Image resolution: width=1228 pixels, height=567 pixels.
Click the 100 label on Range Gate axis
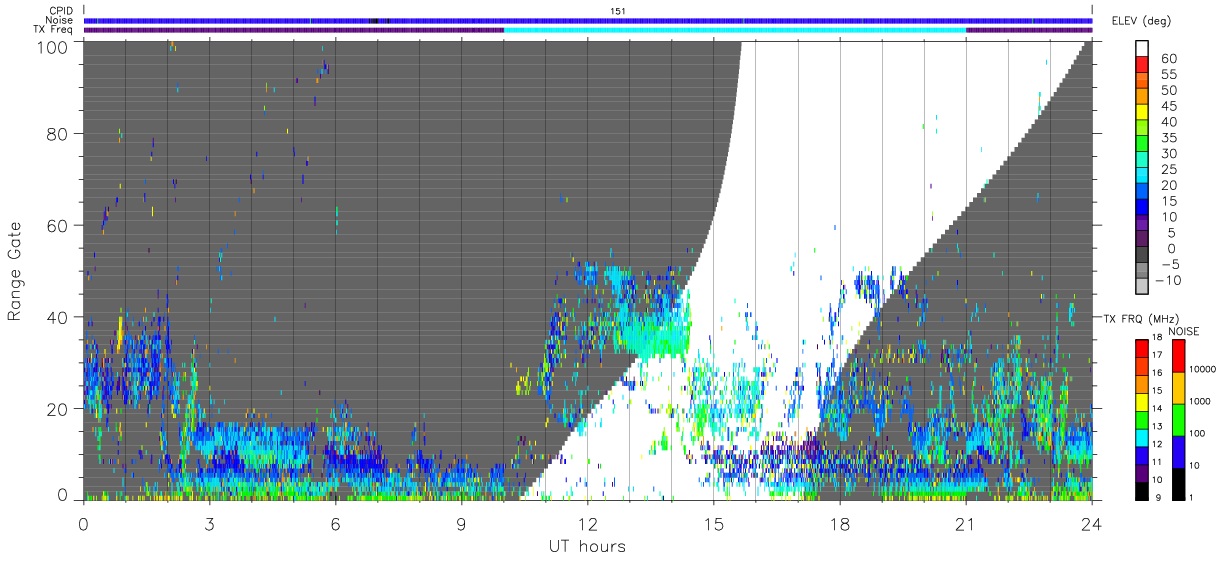[54, 47]
